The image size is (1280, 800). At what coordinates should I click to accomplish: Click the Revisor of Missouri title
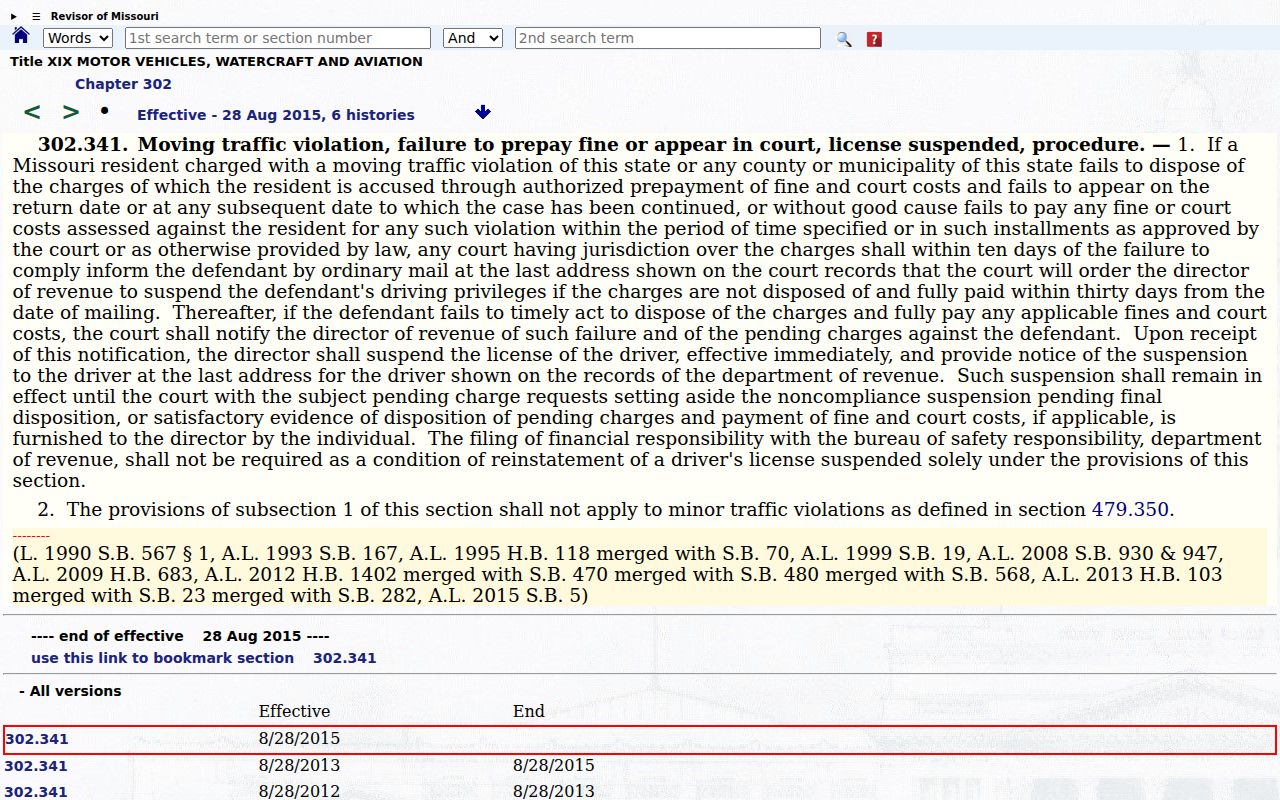(x=105, y=16)
